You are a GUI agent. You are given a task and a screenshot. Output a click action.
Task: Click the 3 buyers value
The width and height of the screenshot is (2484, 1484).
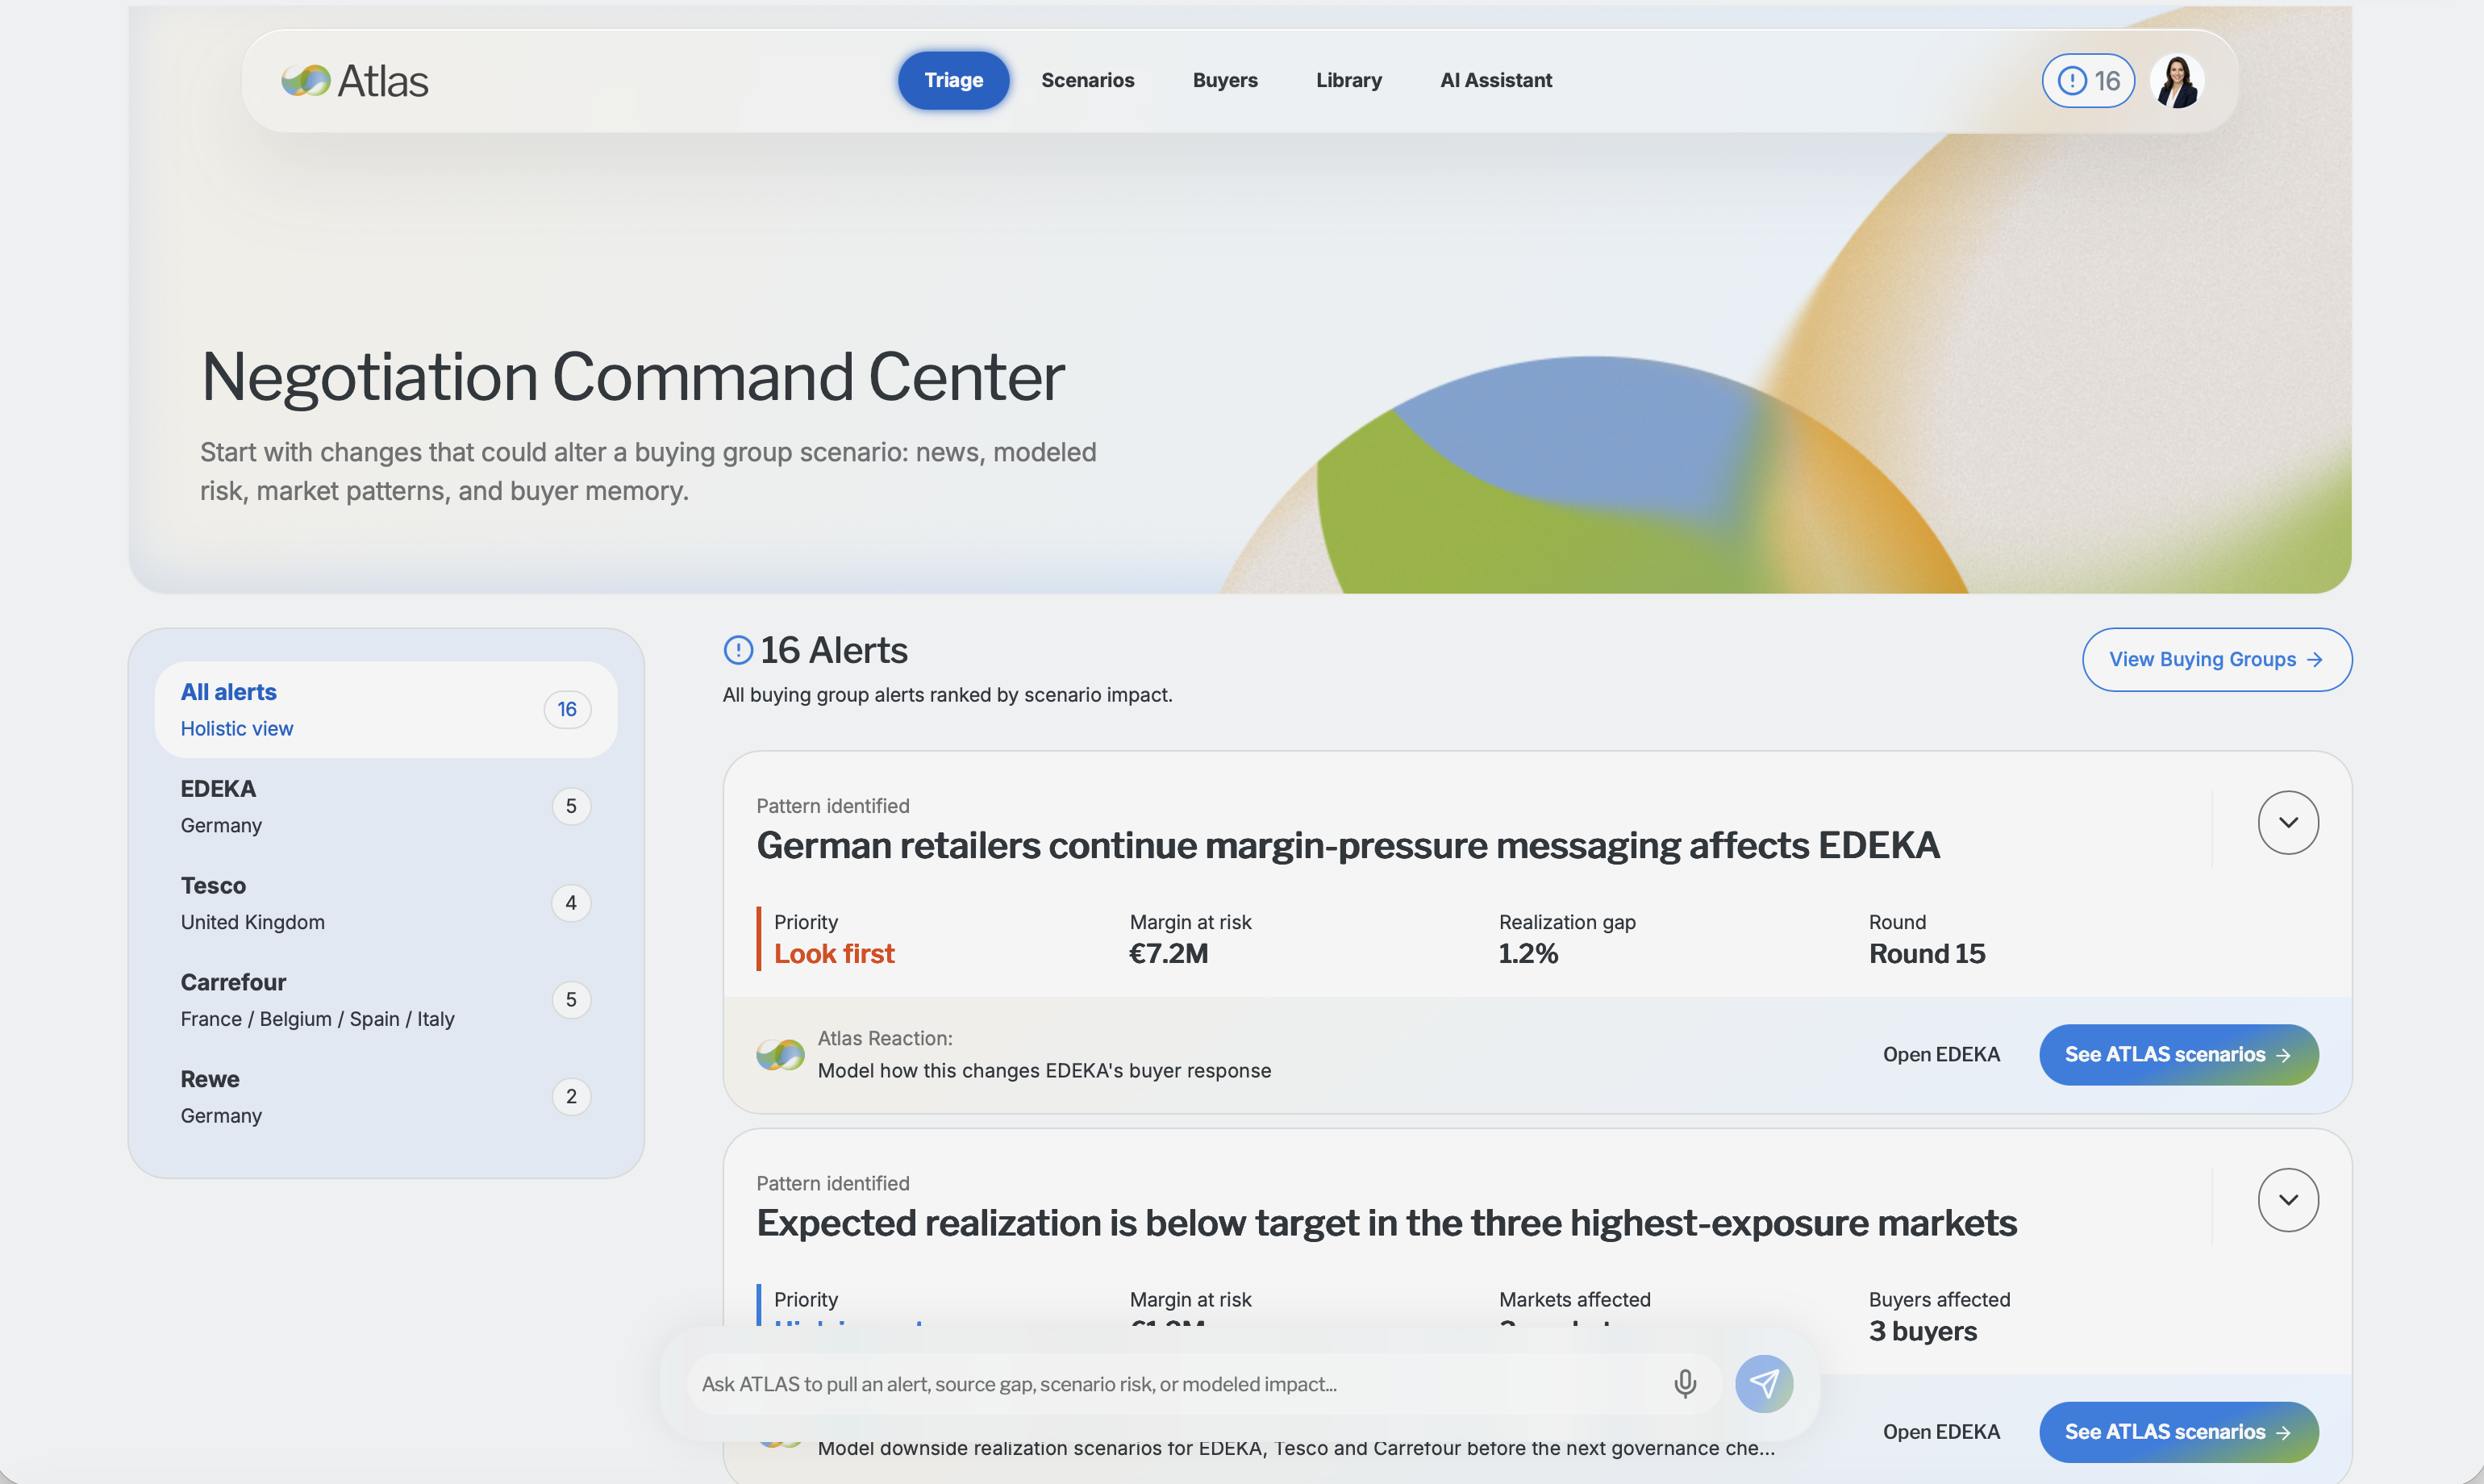[x=1923, y=1331]
